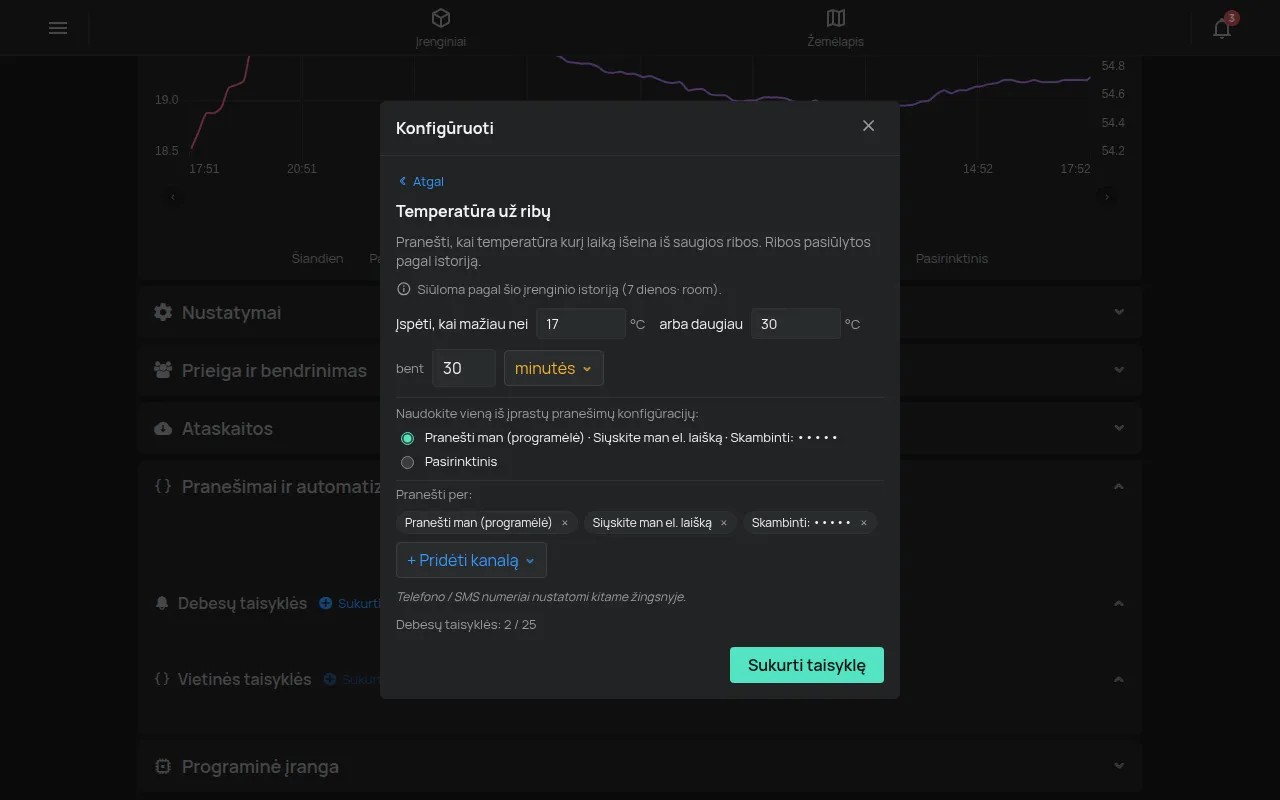1280x800 pixels.
Task: Click the duration field before 'minutės'
Action: (464, 368)
